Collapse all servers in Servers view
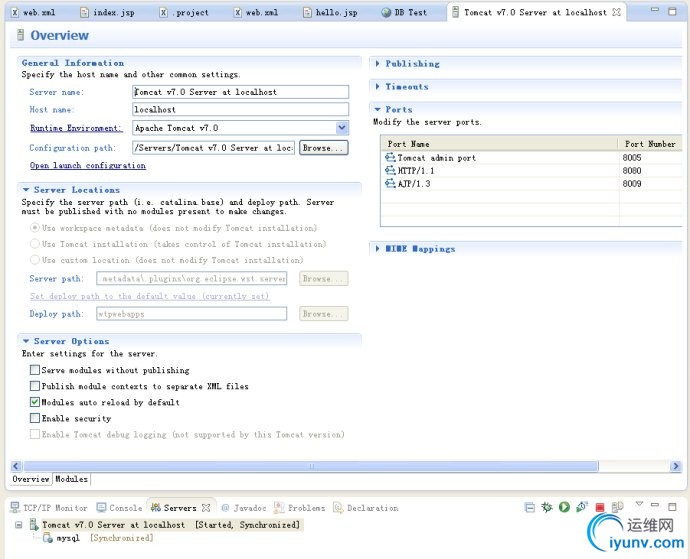690x559 pixels. point(530,508)
